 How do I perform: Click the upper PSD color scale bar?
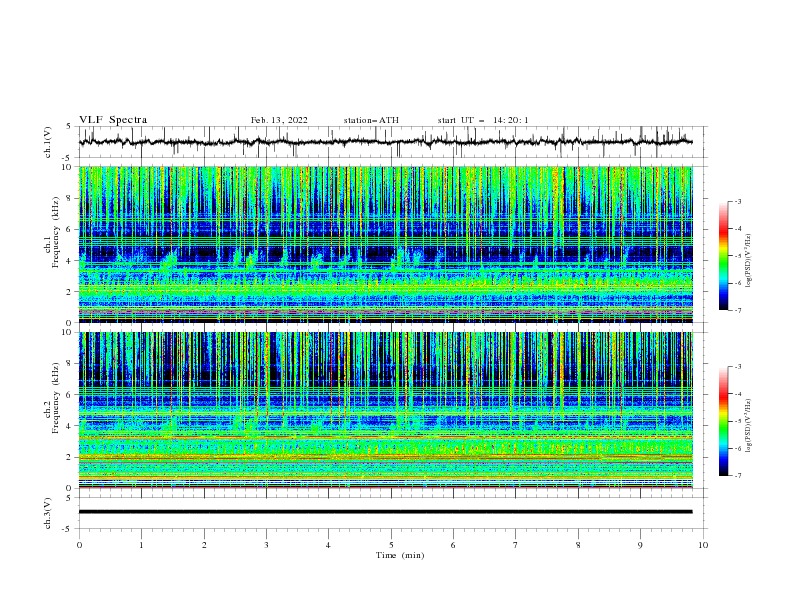pos(724,256)
